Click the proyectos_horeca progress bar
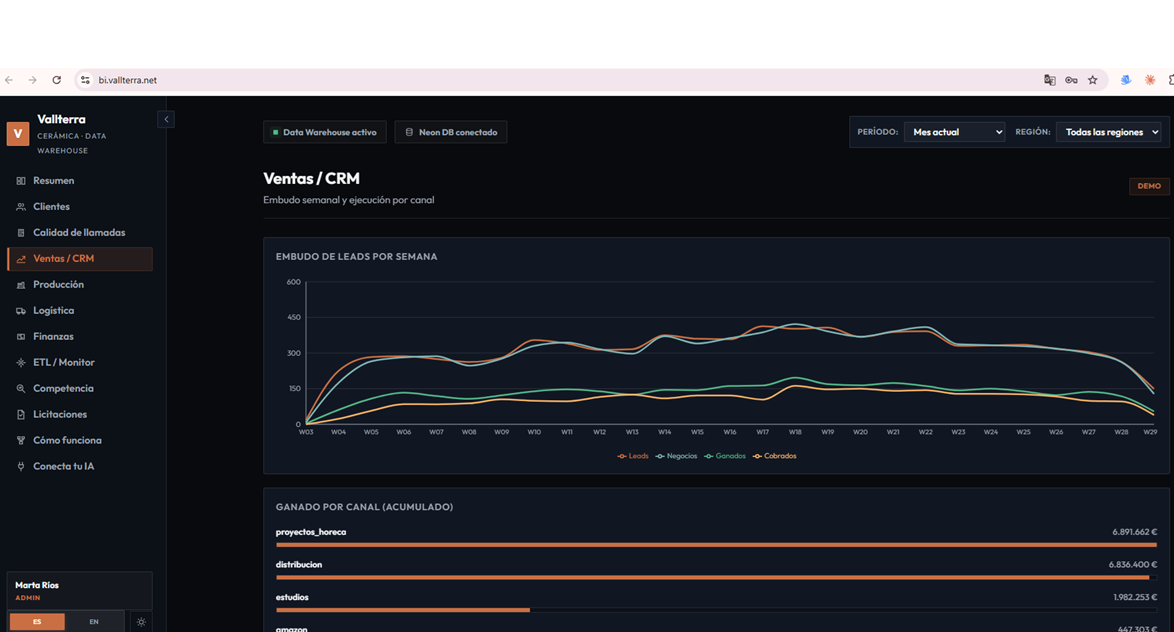 716,545
